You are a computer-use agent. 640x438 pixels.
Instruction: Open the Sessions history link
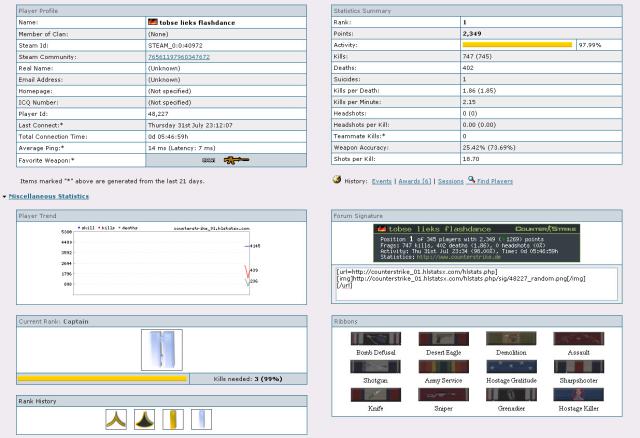[453, 180]
